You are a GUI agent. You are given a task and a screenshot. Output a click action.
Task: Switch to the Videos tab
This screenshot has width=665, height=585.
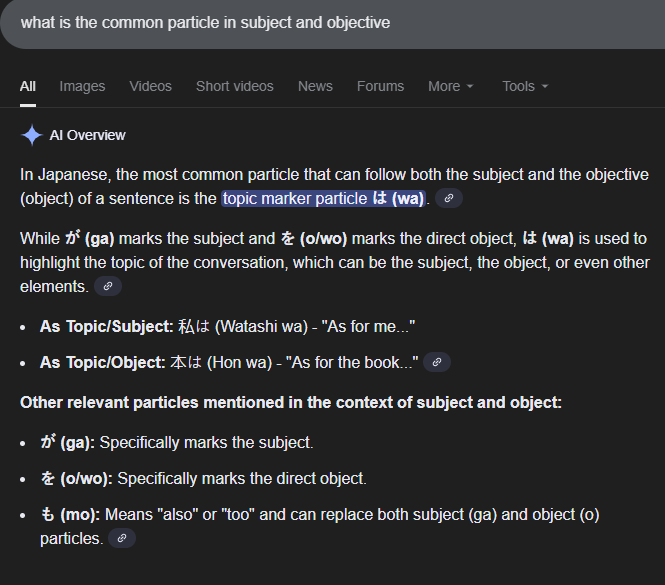coord(151,87)
